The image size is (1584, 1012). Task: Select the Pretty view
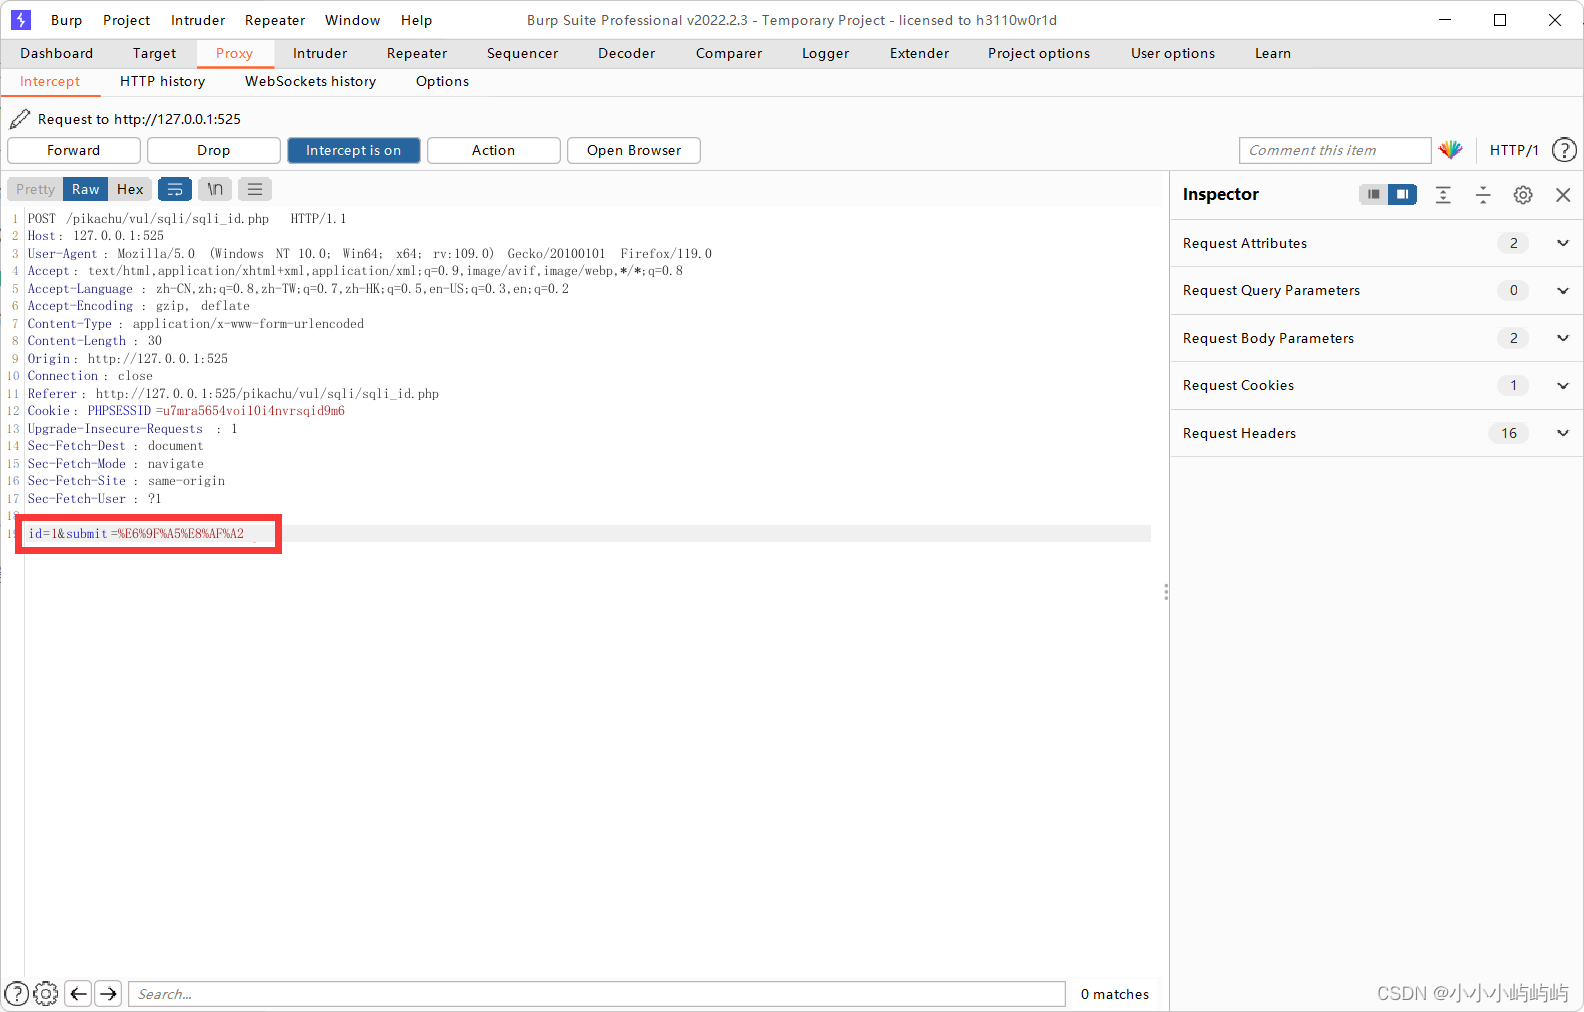click(x=35, y=189)
